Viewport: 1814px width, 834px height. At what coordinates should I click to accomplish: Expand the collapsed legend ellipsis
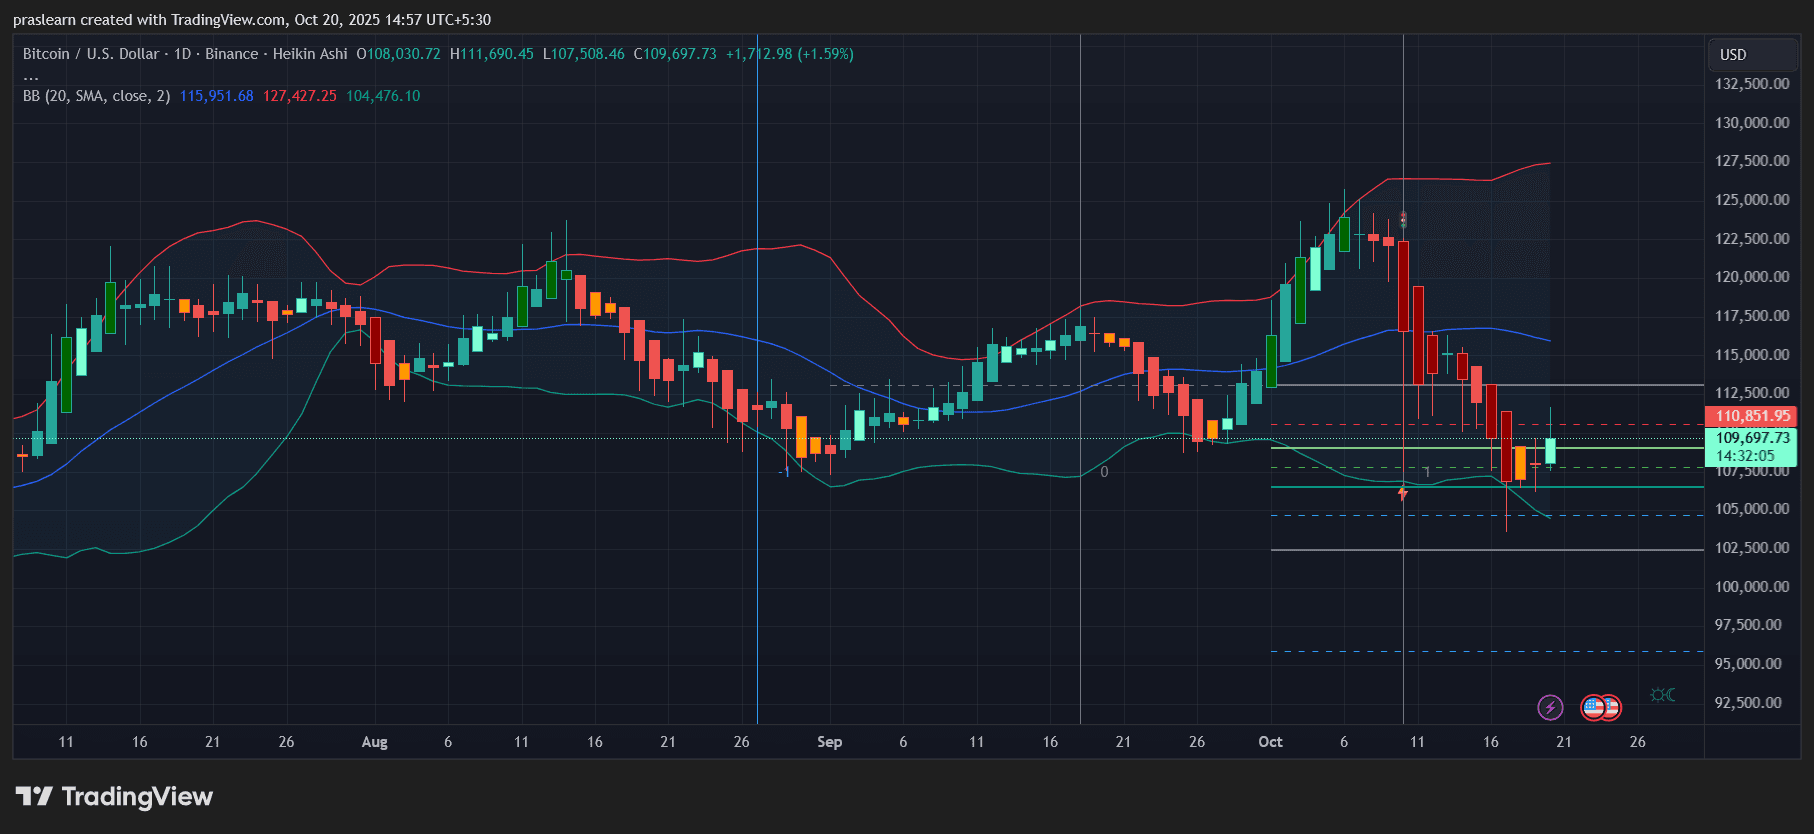point(31,76)
